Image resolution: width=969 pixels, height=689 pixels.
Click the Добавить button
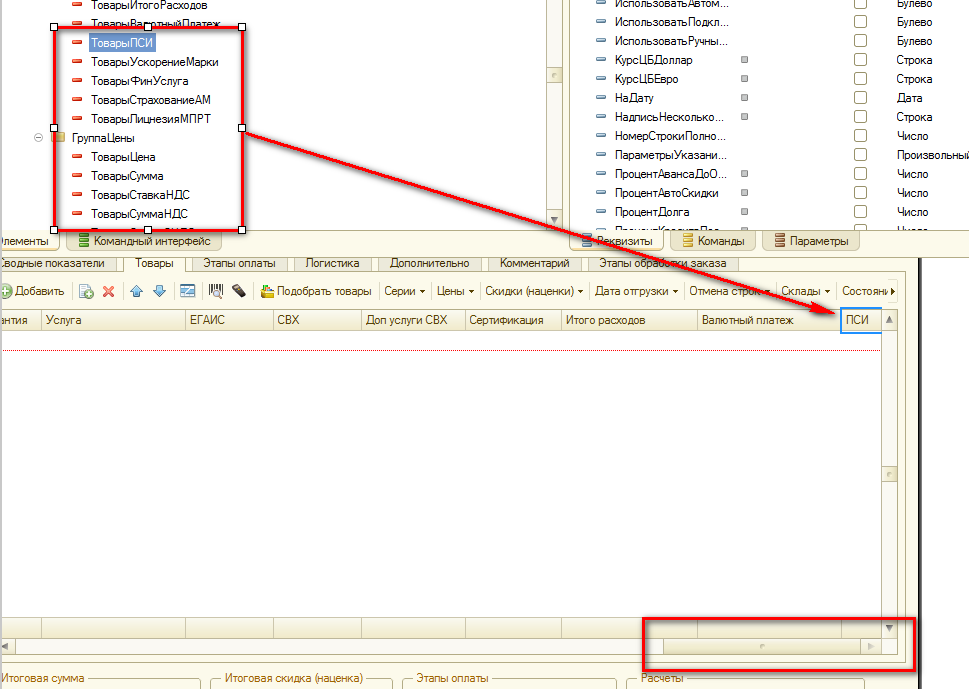tap(33, 291)
